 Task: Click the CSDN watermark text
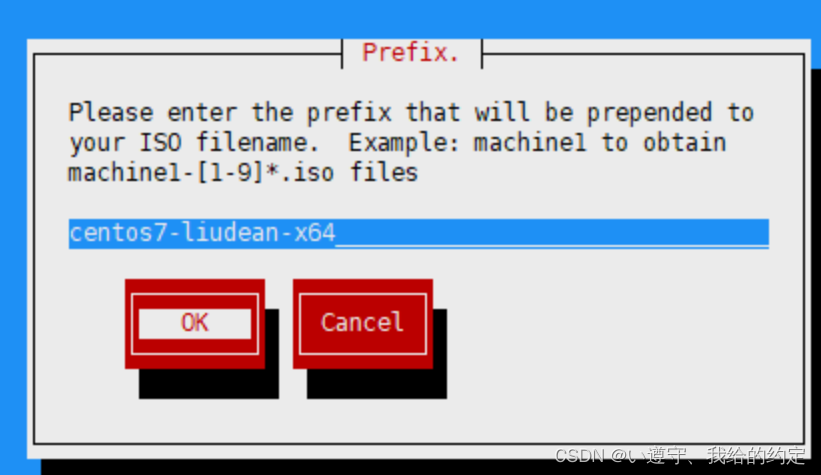coord(680,456)
